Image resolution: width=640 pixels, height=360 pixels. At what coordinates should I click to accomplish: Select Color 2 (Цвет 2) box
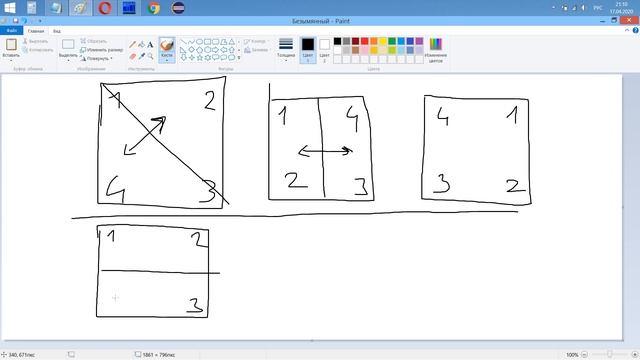tap(324, 49)
